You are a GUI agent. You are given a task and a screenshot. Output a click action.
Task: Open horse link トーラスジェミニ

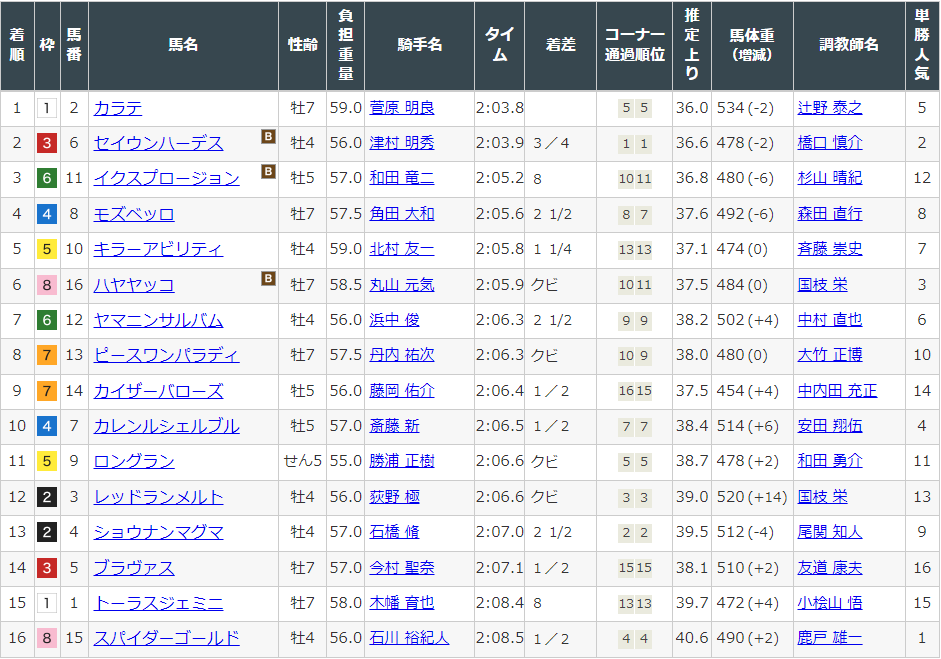click(x=158, y=603)
